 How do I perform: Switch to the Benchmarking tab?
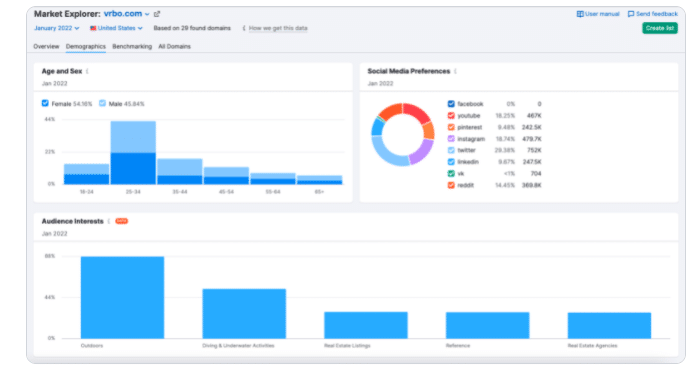pos(132,46)
